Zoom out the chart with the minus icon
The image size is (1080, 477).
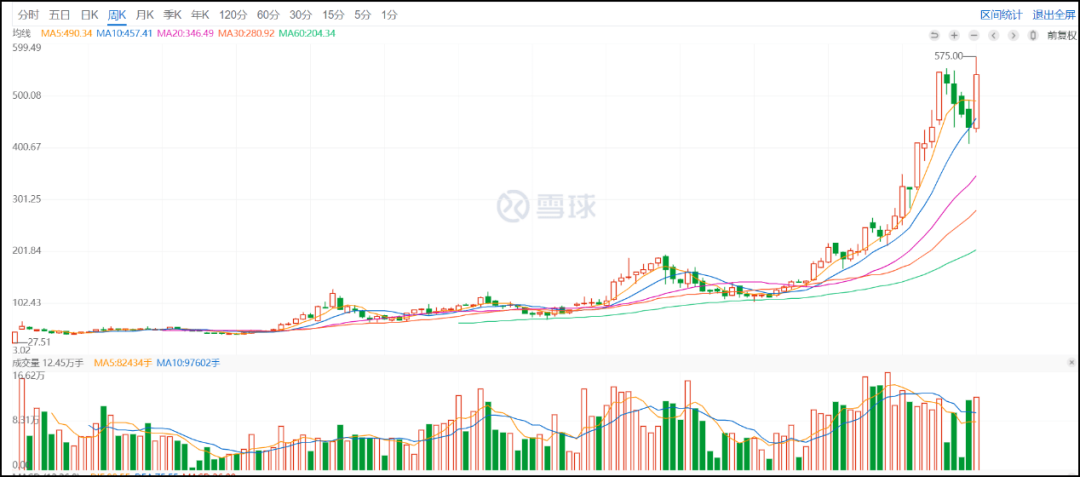click(973, 35)
